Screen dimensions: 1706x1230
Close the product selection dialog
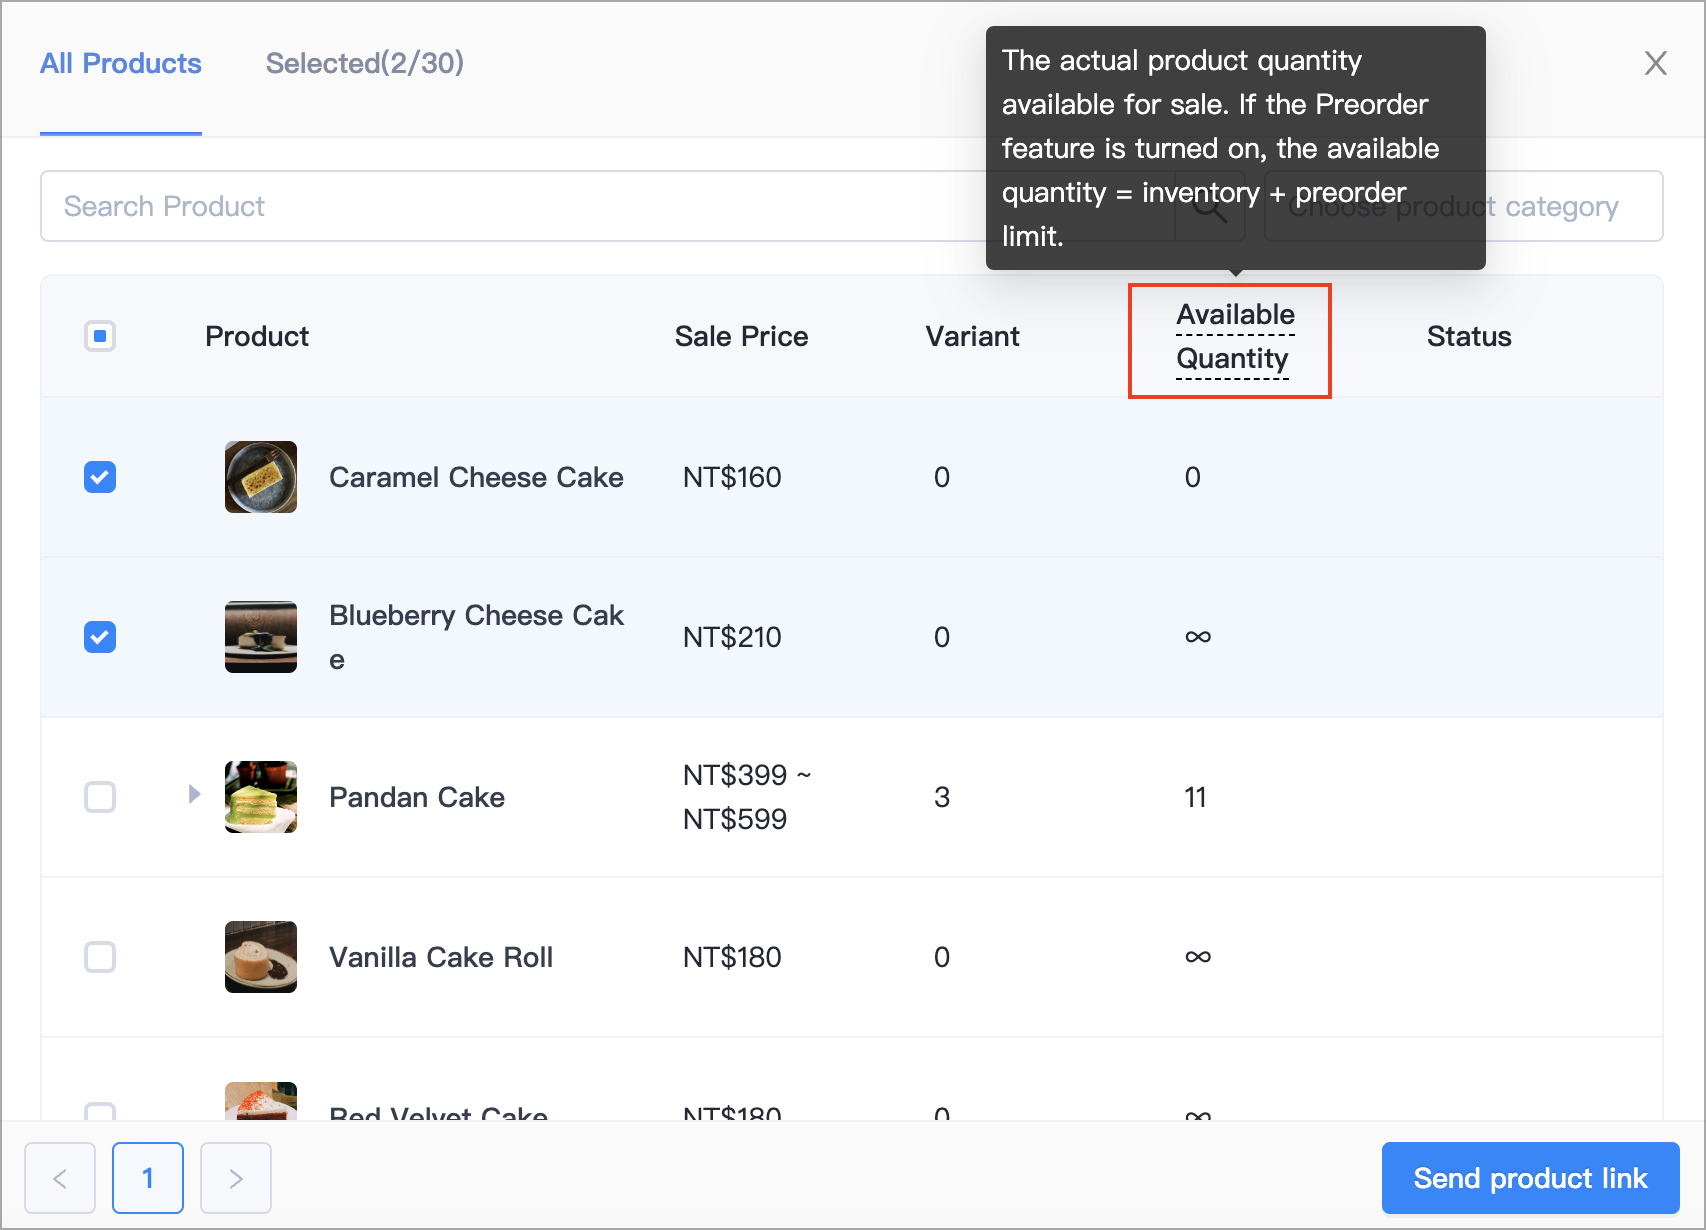point(1655,63)
